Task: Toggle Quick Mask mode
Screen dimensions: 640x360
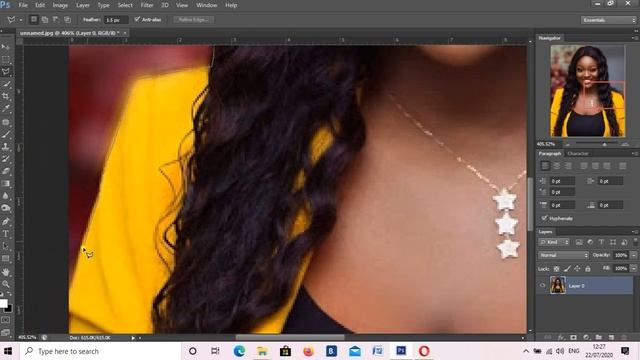Action: [x=6, y=320]
